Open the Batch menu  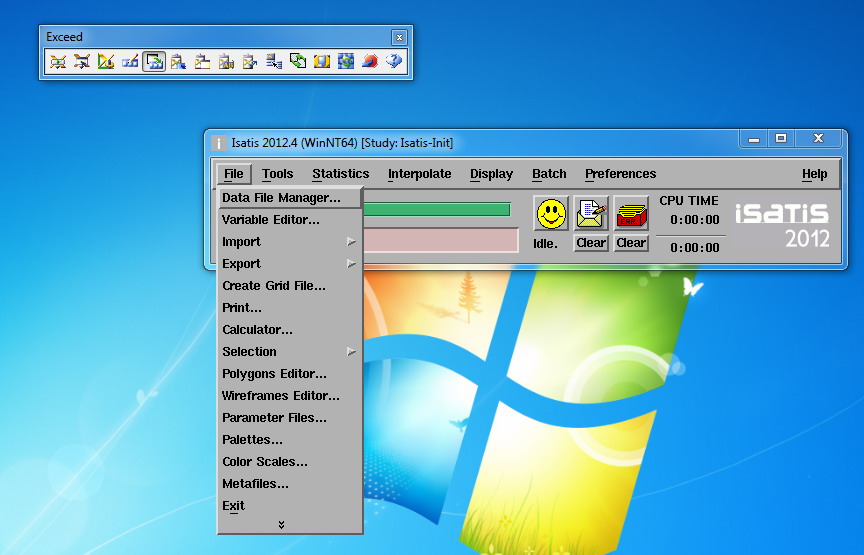pyautogui.click(x=549, y=174)
